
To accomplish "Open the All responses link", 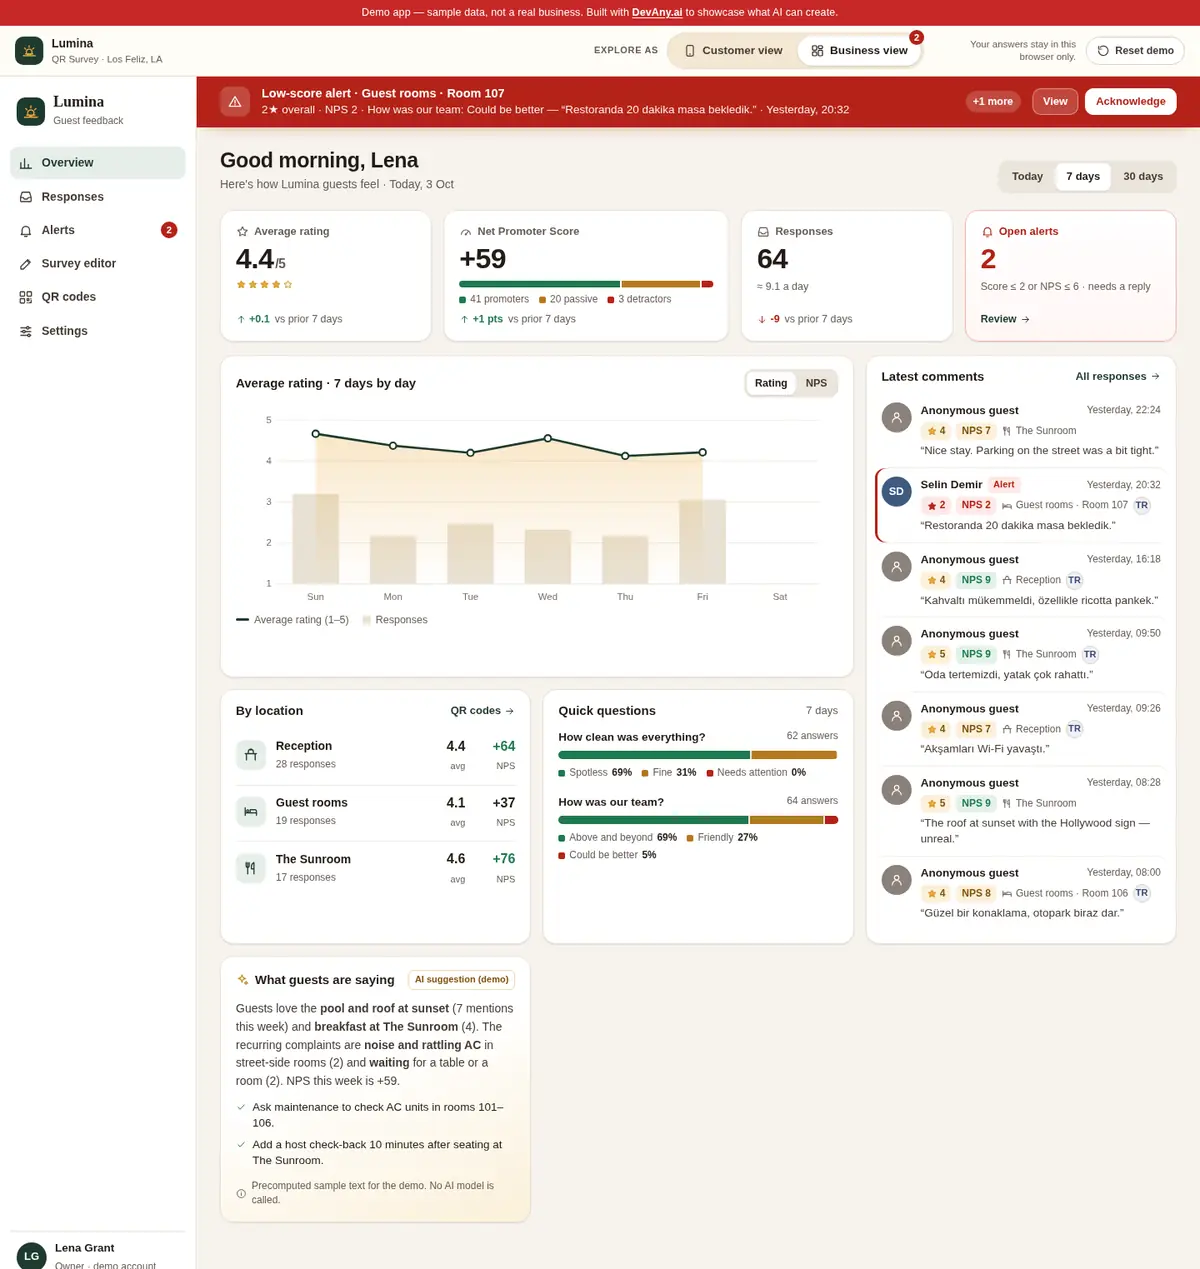I will 1118,377.
